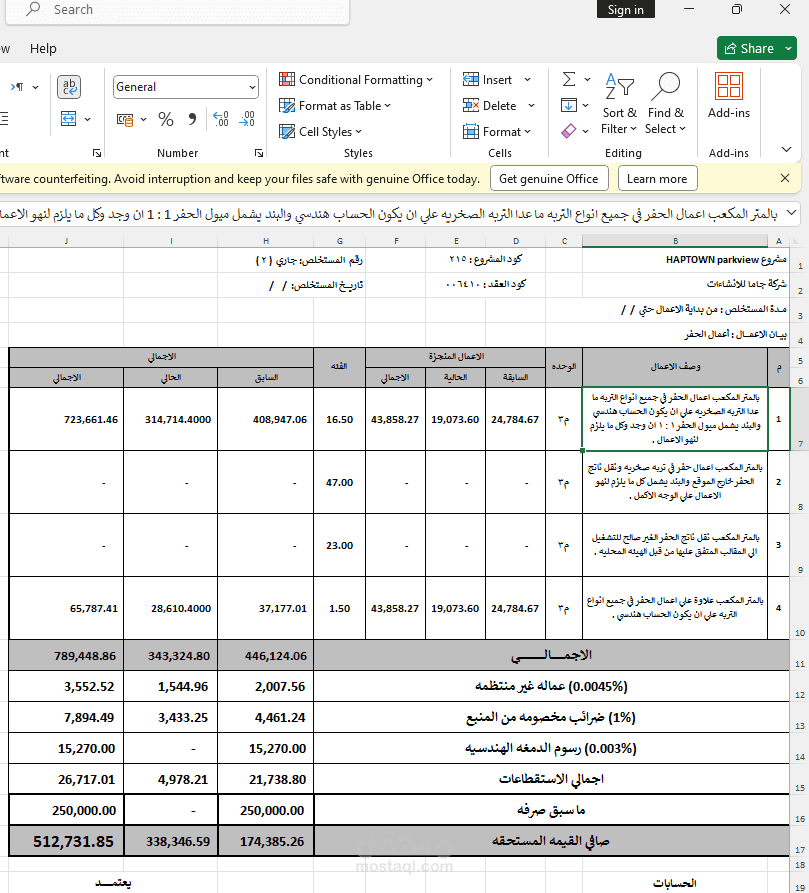This screenshot has width=809, height=893.
Task: Open the General number format dropdown
Action: (x=252, y=87)
